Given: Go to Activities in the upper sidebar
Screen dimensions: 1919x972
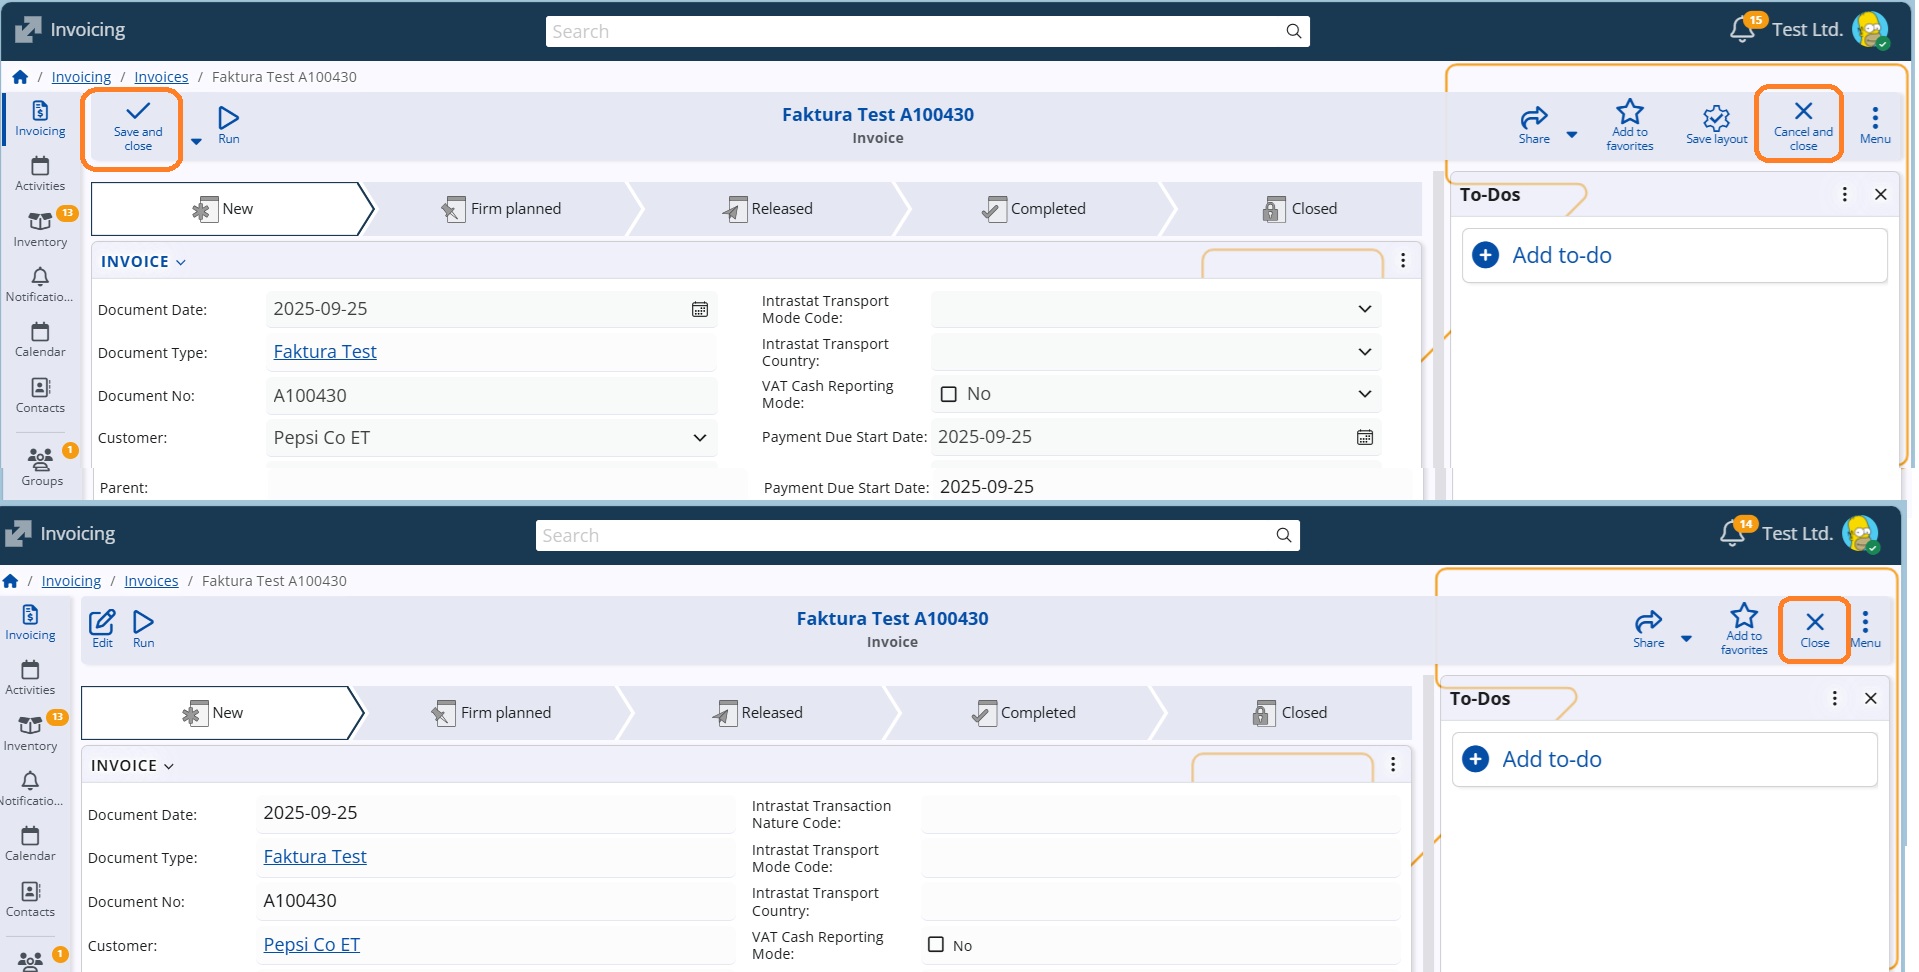Looking at the screenshot, I should click(x=40, y=174).
